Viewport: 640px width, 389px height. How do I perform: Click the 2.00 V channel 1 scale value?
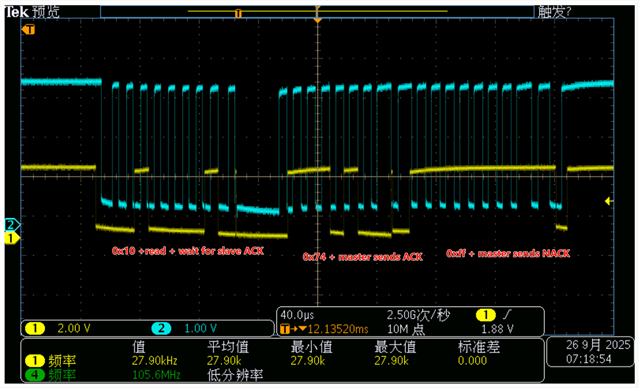click(74, 328)
